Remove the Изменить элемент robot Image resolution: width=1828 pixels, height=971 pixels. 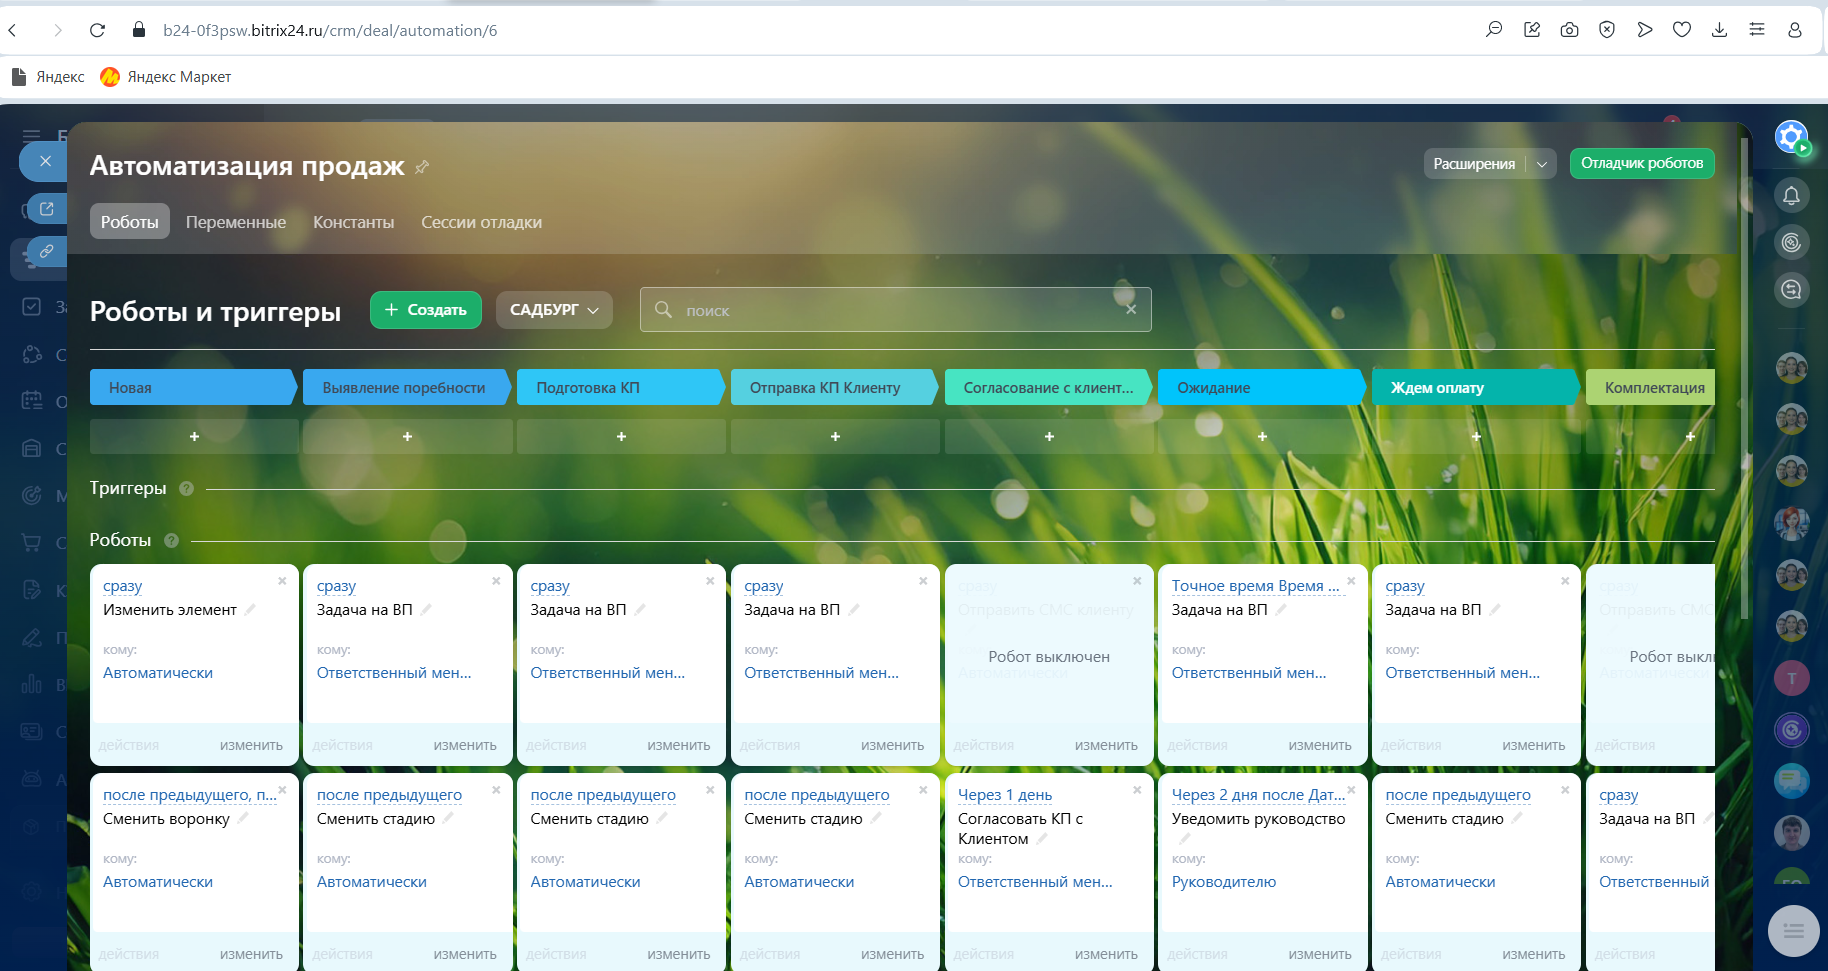pos(282,581)
